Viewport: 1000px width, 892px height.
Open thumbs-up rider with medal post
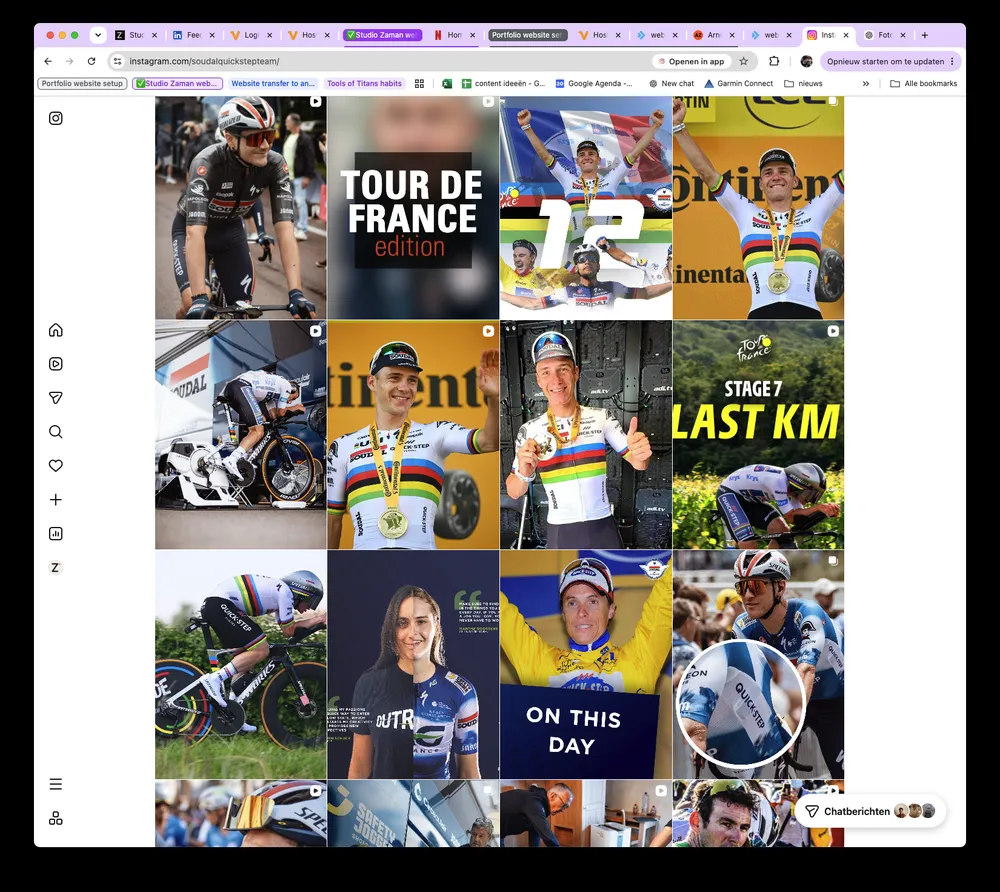point(585,435)
